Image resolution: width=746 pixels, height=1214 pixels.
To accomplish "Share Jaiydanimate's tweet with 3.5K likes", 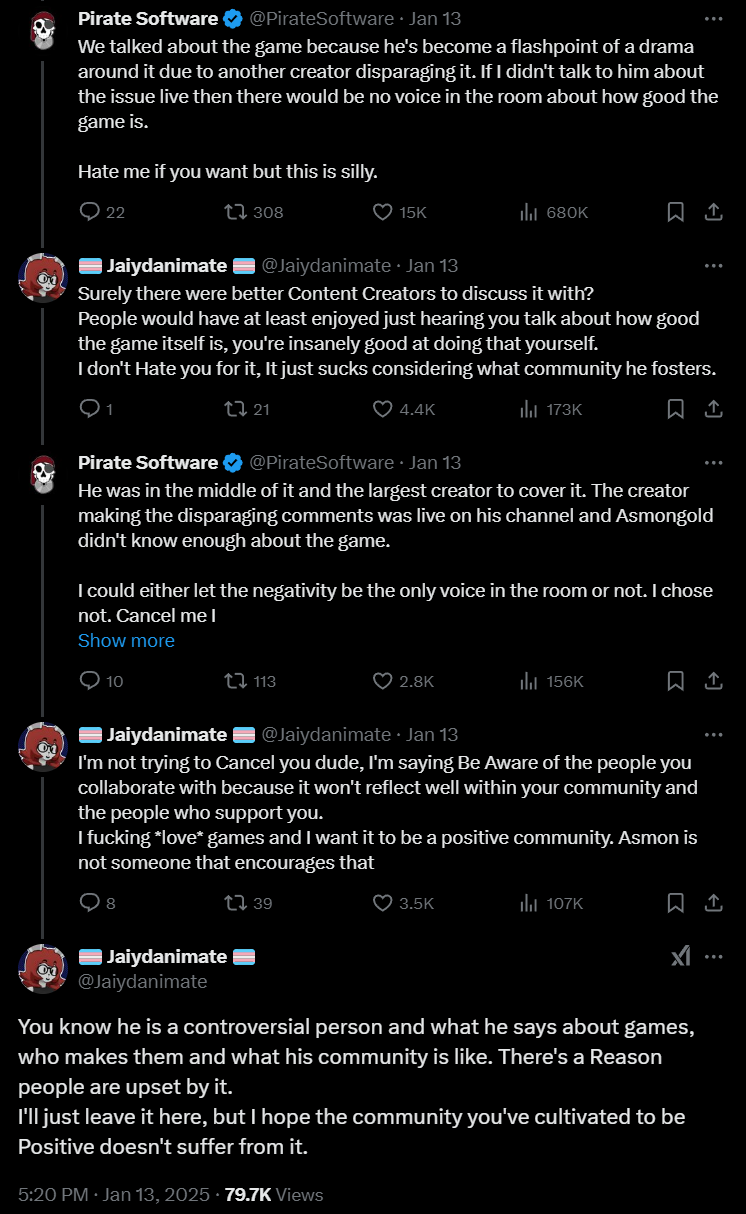I will tap(714, 903).
